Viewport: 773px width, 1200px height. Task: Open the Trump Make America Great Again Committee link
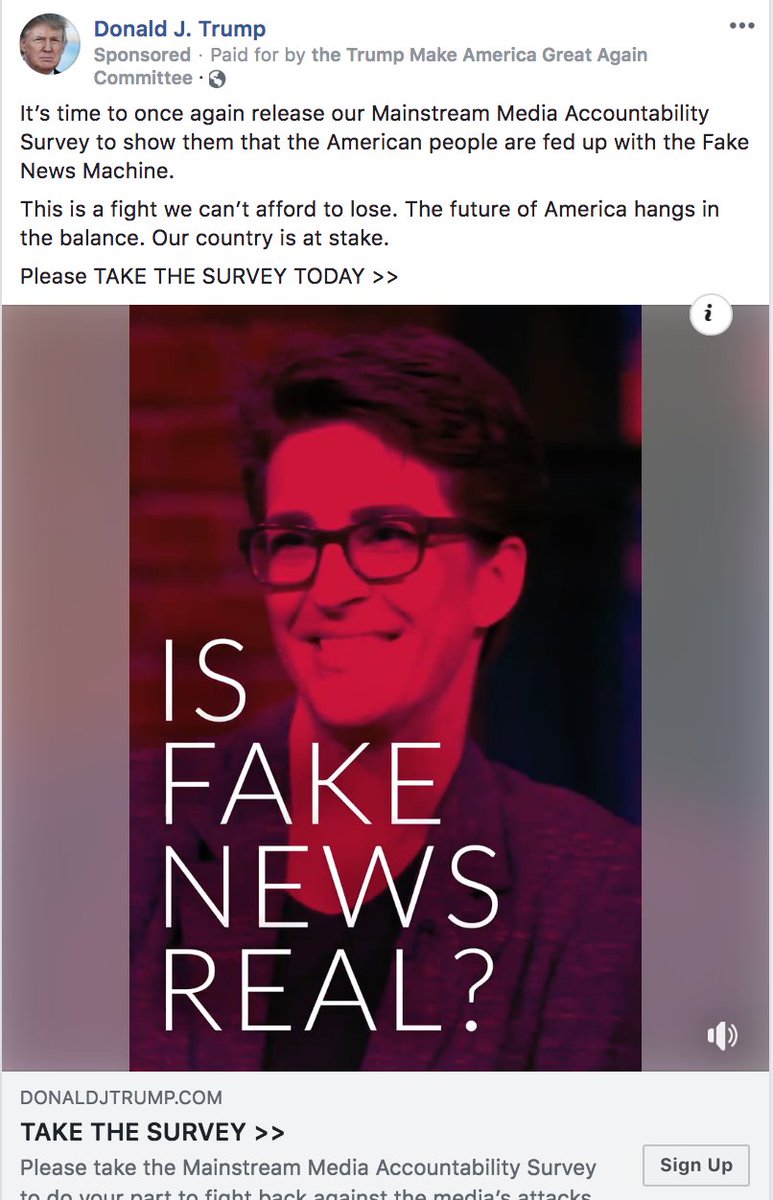pos(371,66)
